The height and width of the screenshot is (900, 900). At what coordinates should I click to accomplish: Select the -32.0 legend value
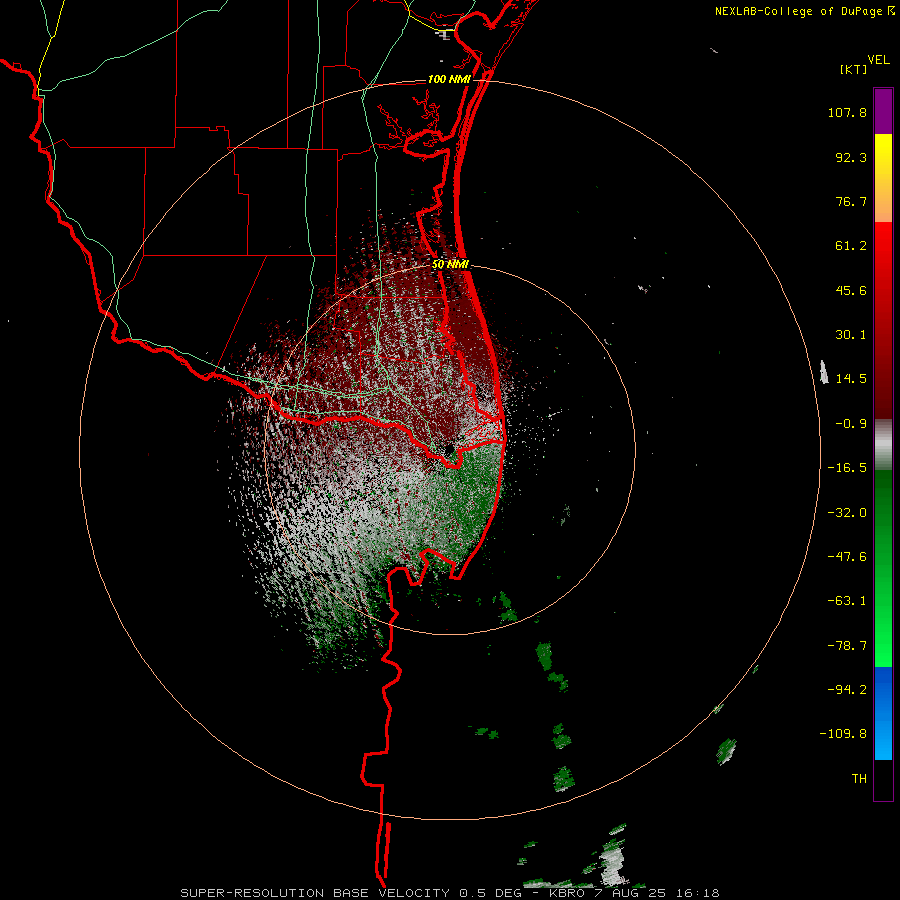(847, 513)
